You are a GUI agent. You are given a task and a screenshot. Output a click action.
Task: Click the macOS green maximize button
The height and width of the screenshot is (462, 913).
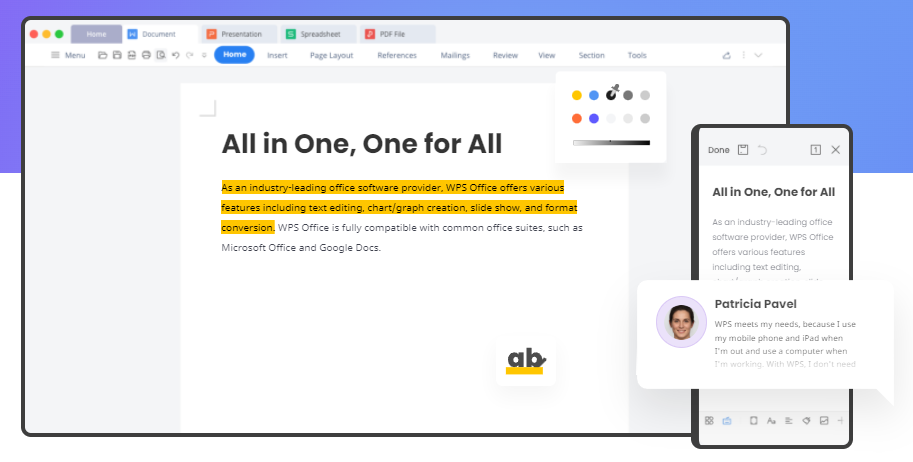(59, 34)
